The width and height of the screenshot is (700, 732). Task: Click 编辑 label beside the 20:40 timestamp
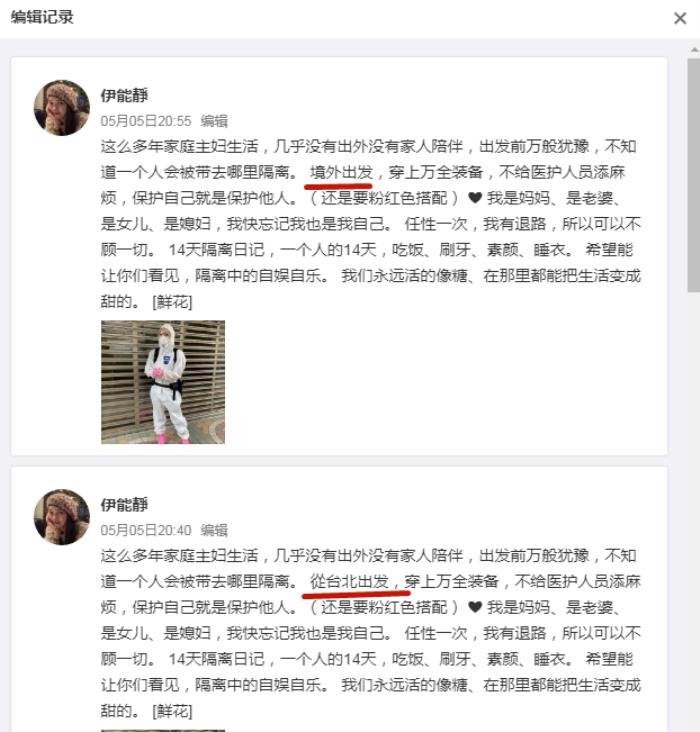click(x=214, y=530)
